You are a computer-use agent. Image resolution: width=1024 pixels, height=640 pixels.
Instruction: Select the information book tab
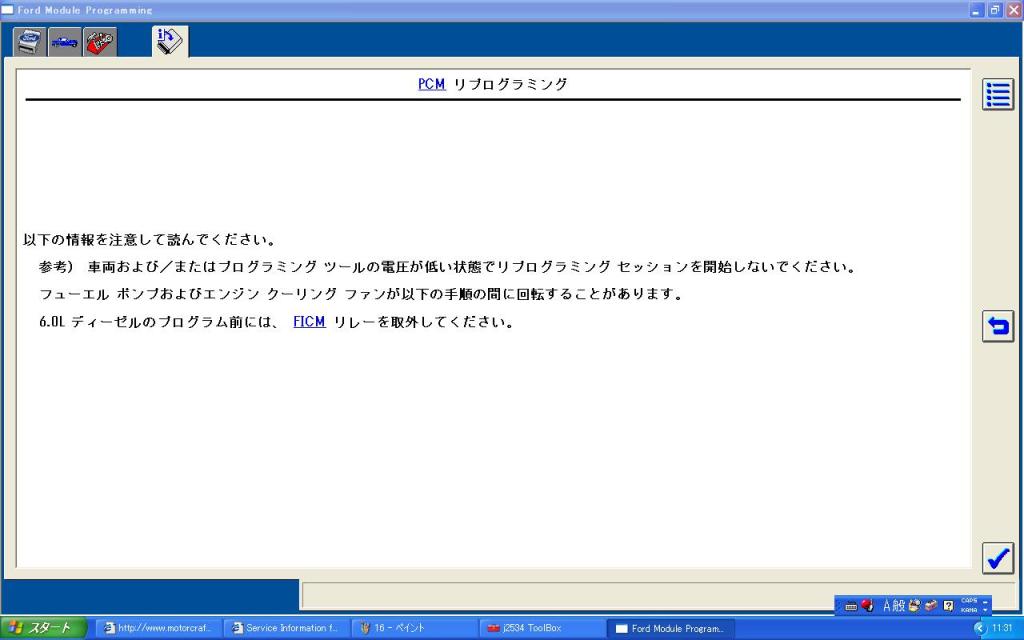click(x=170, y=41)
